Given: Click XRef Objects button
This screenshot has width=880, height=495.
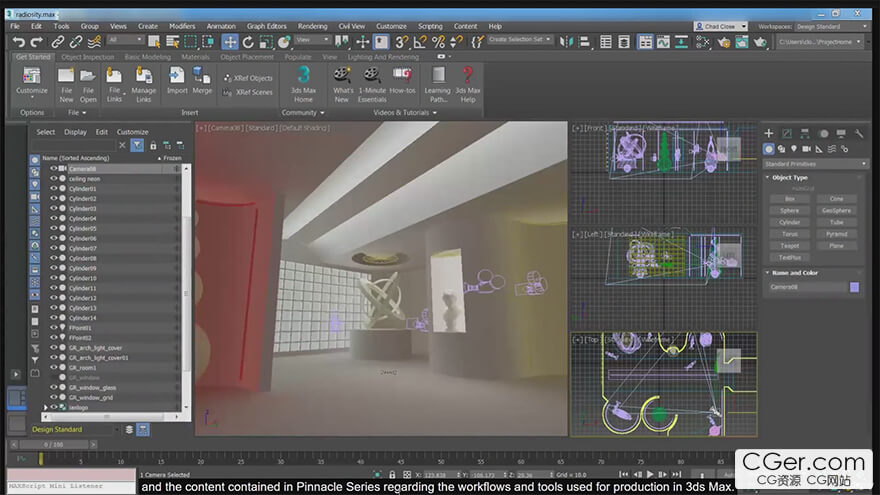Looking at the screenshot, I should point(248,79).
